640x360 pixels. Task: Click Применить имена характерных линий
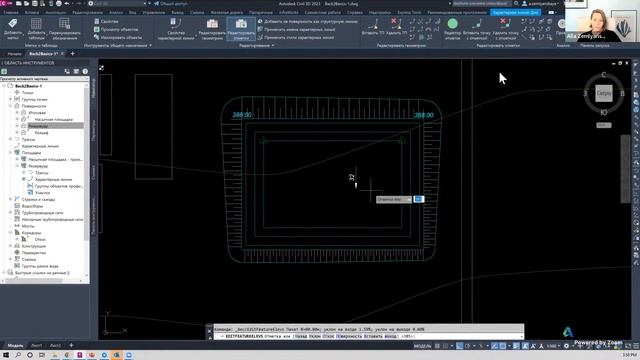[296, 29]
